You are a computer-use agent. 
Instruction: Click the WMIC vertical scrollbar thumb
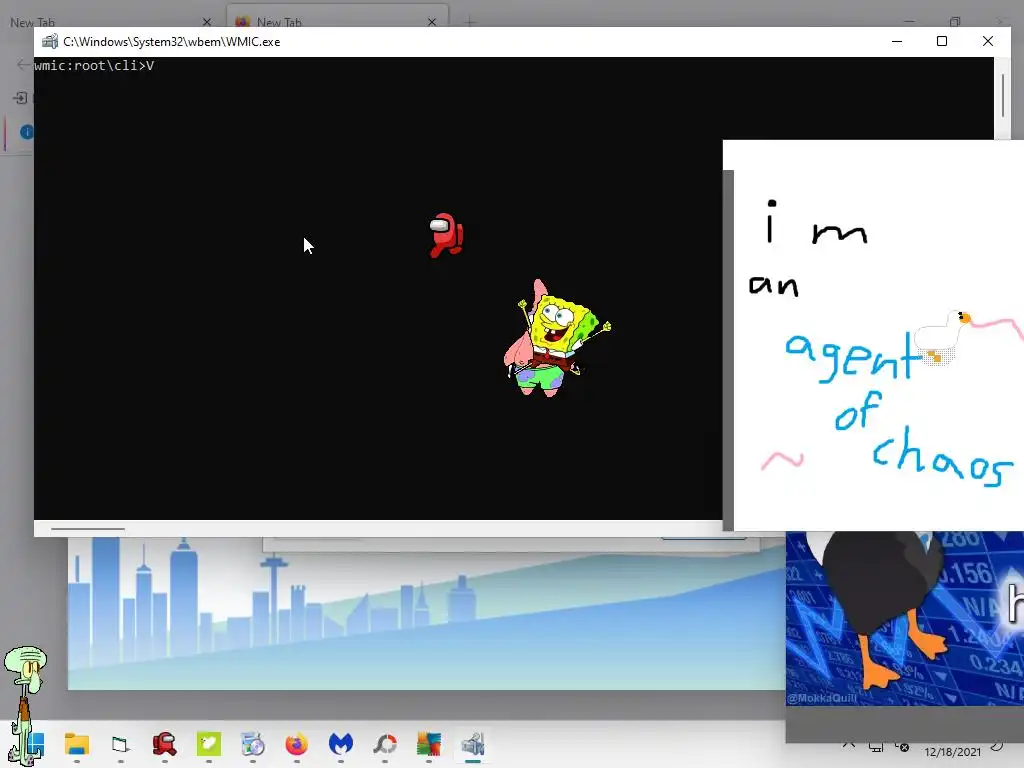[x=1002, y=96]
